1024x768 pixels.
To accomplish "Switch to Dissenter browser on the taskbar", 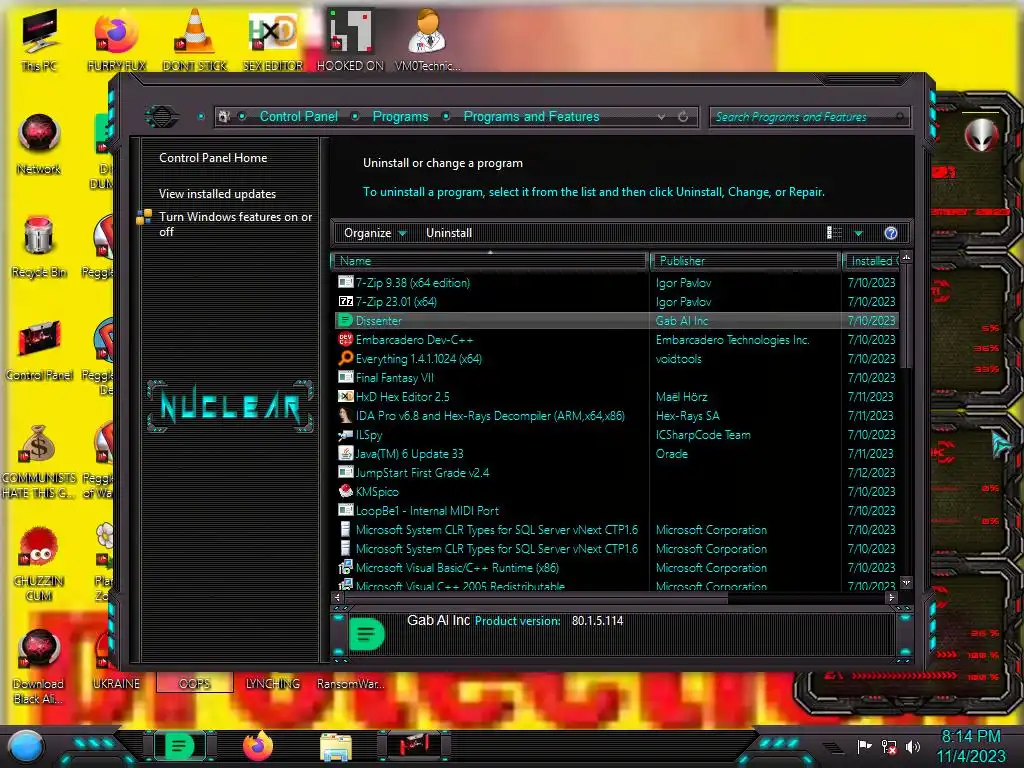I will (x=180, y=746).
